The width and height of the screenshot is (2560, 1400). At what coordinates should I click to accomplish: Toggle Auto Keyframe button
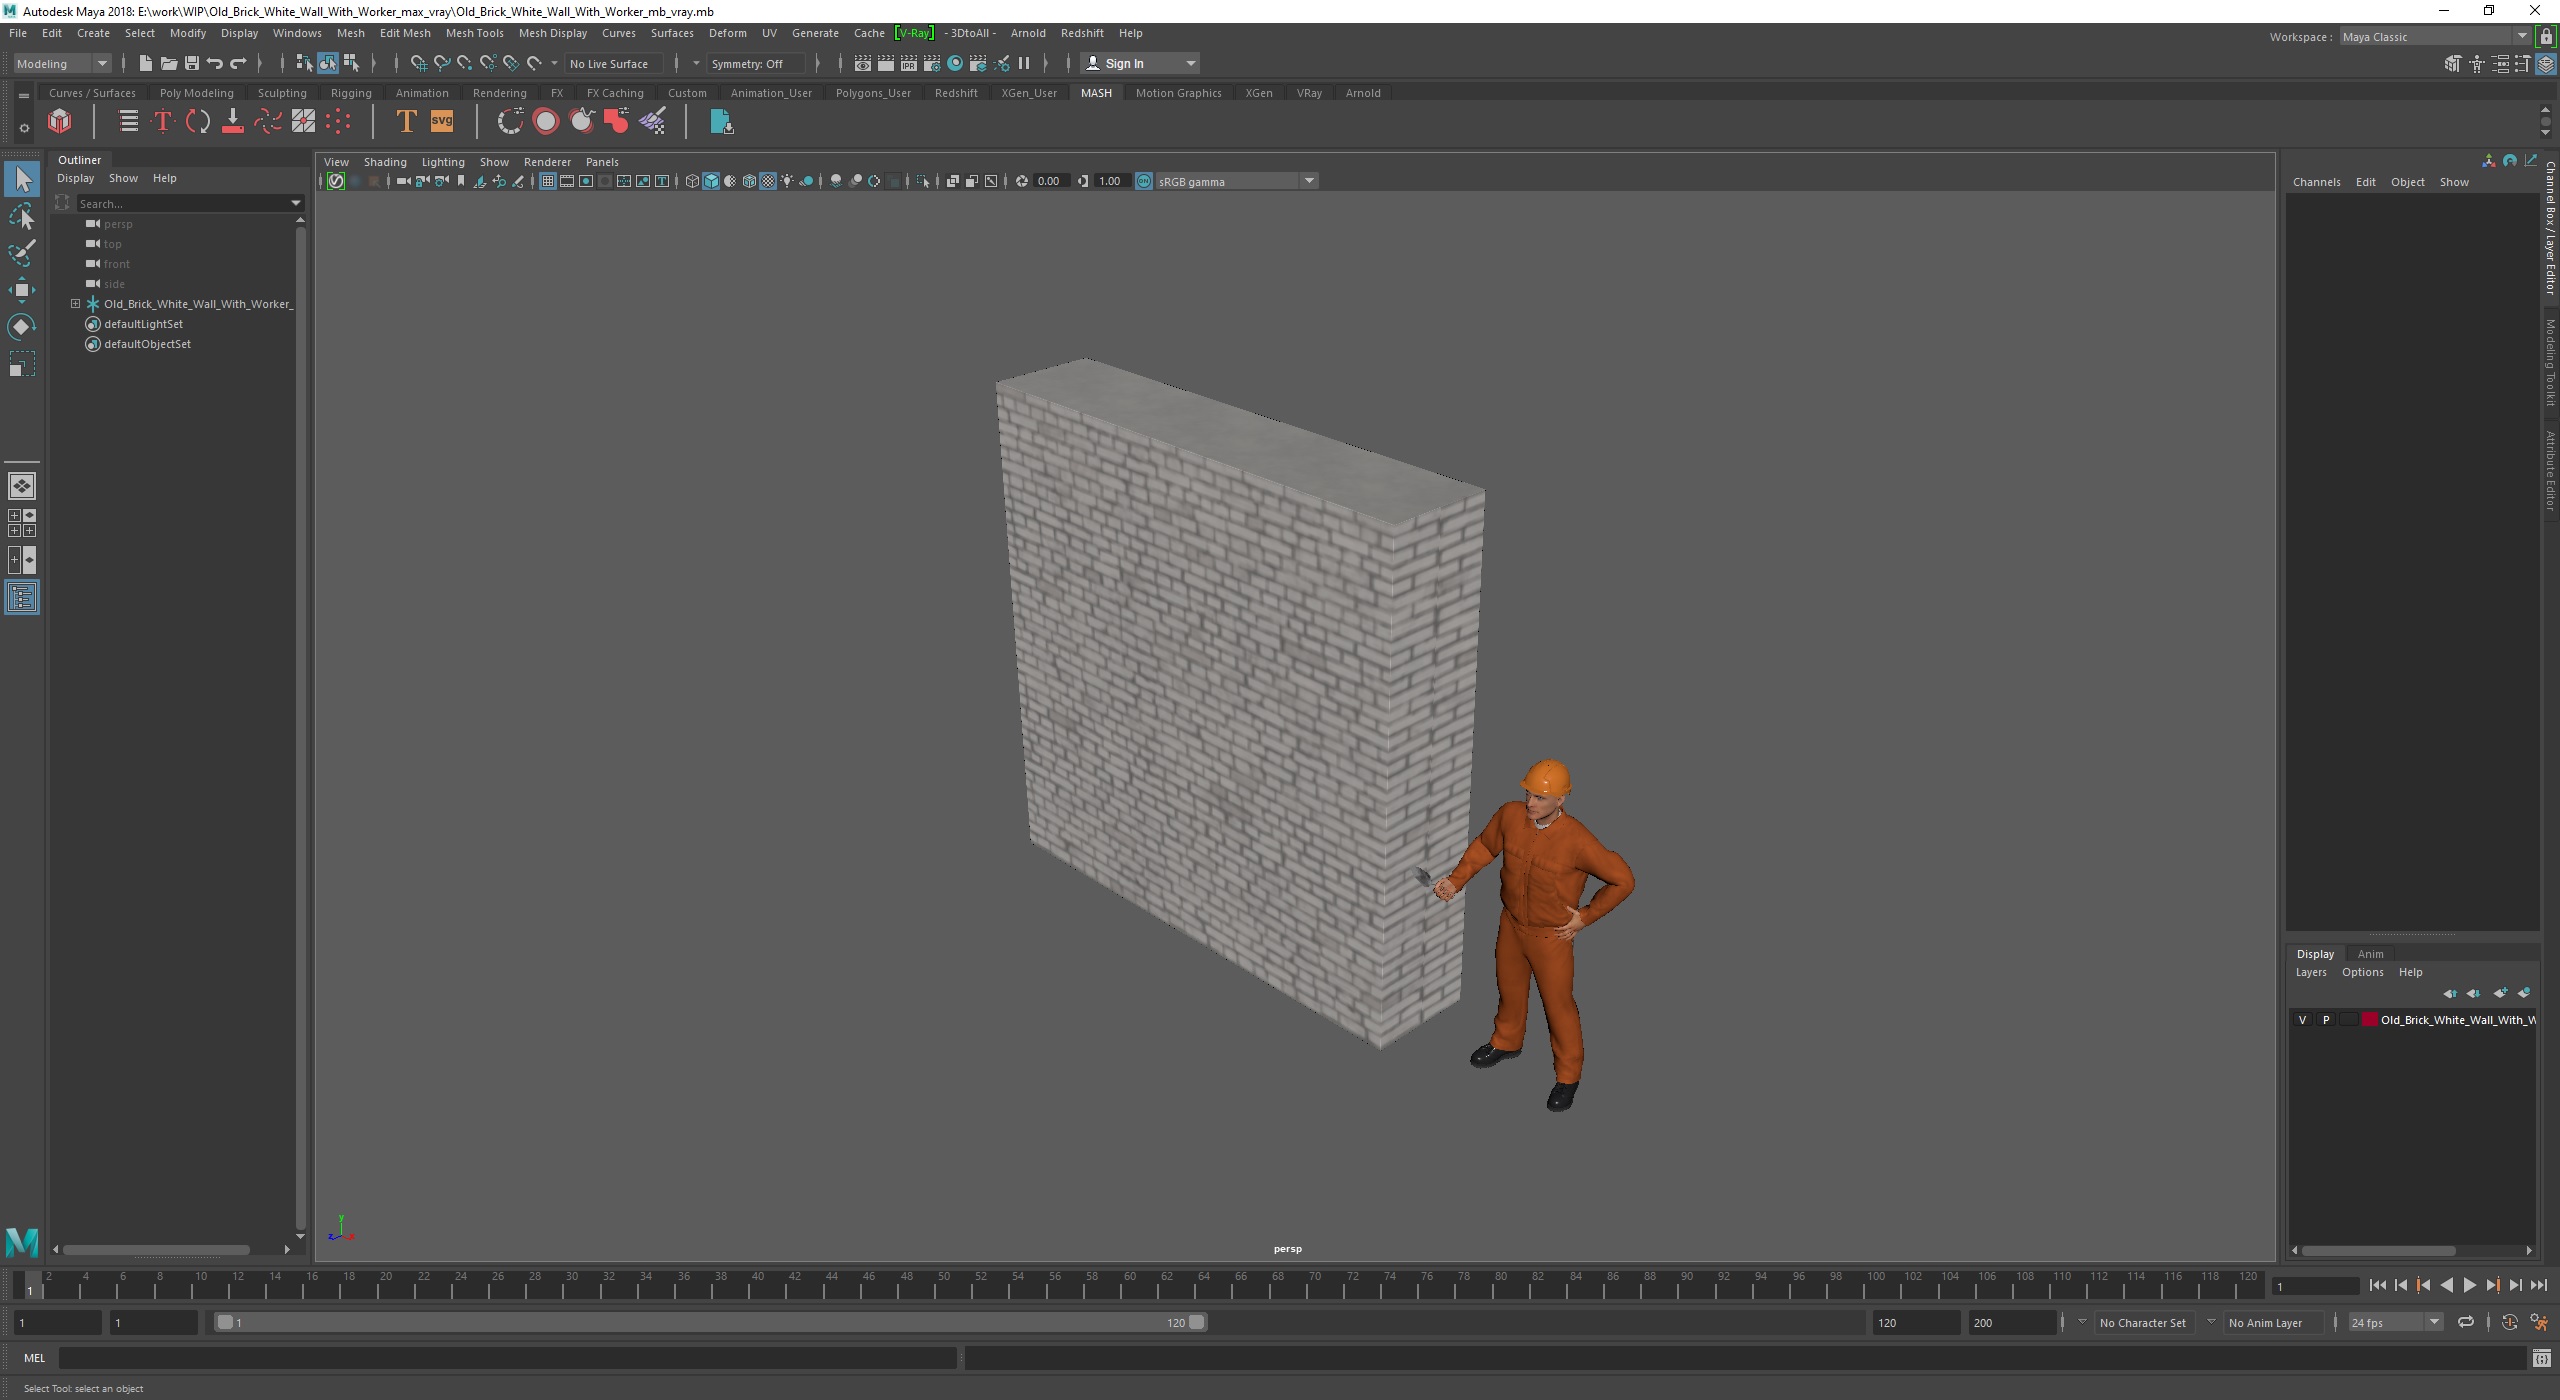[x=2509, y=1322]
